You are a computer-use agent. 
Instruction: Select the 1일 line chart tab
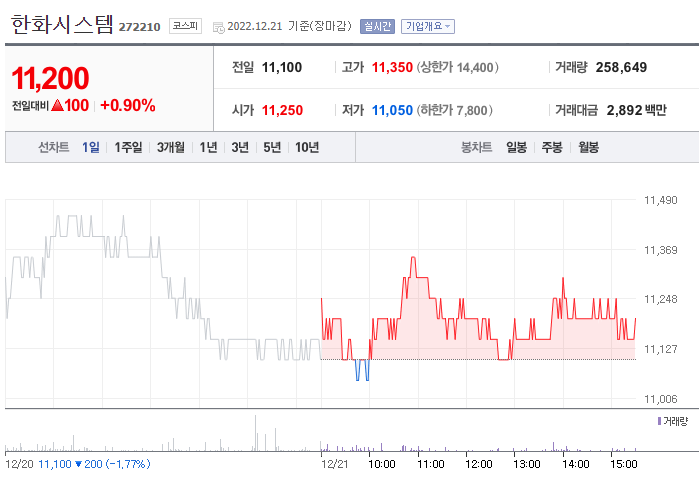point(90,147)
